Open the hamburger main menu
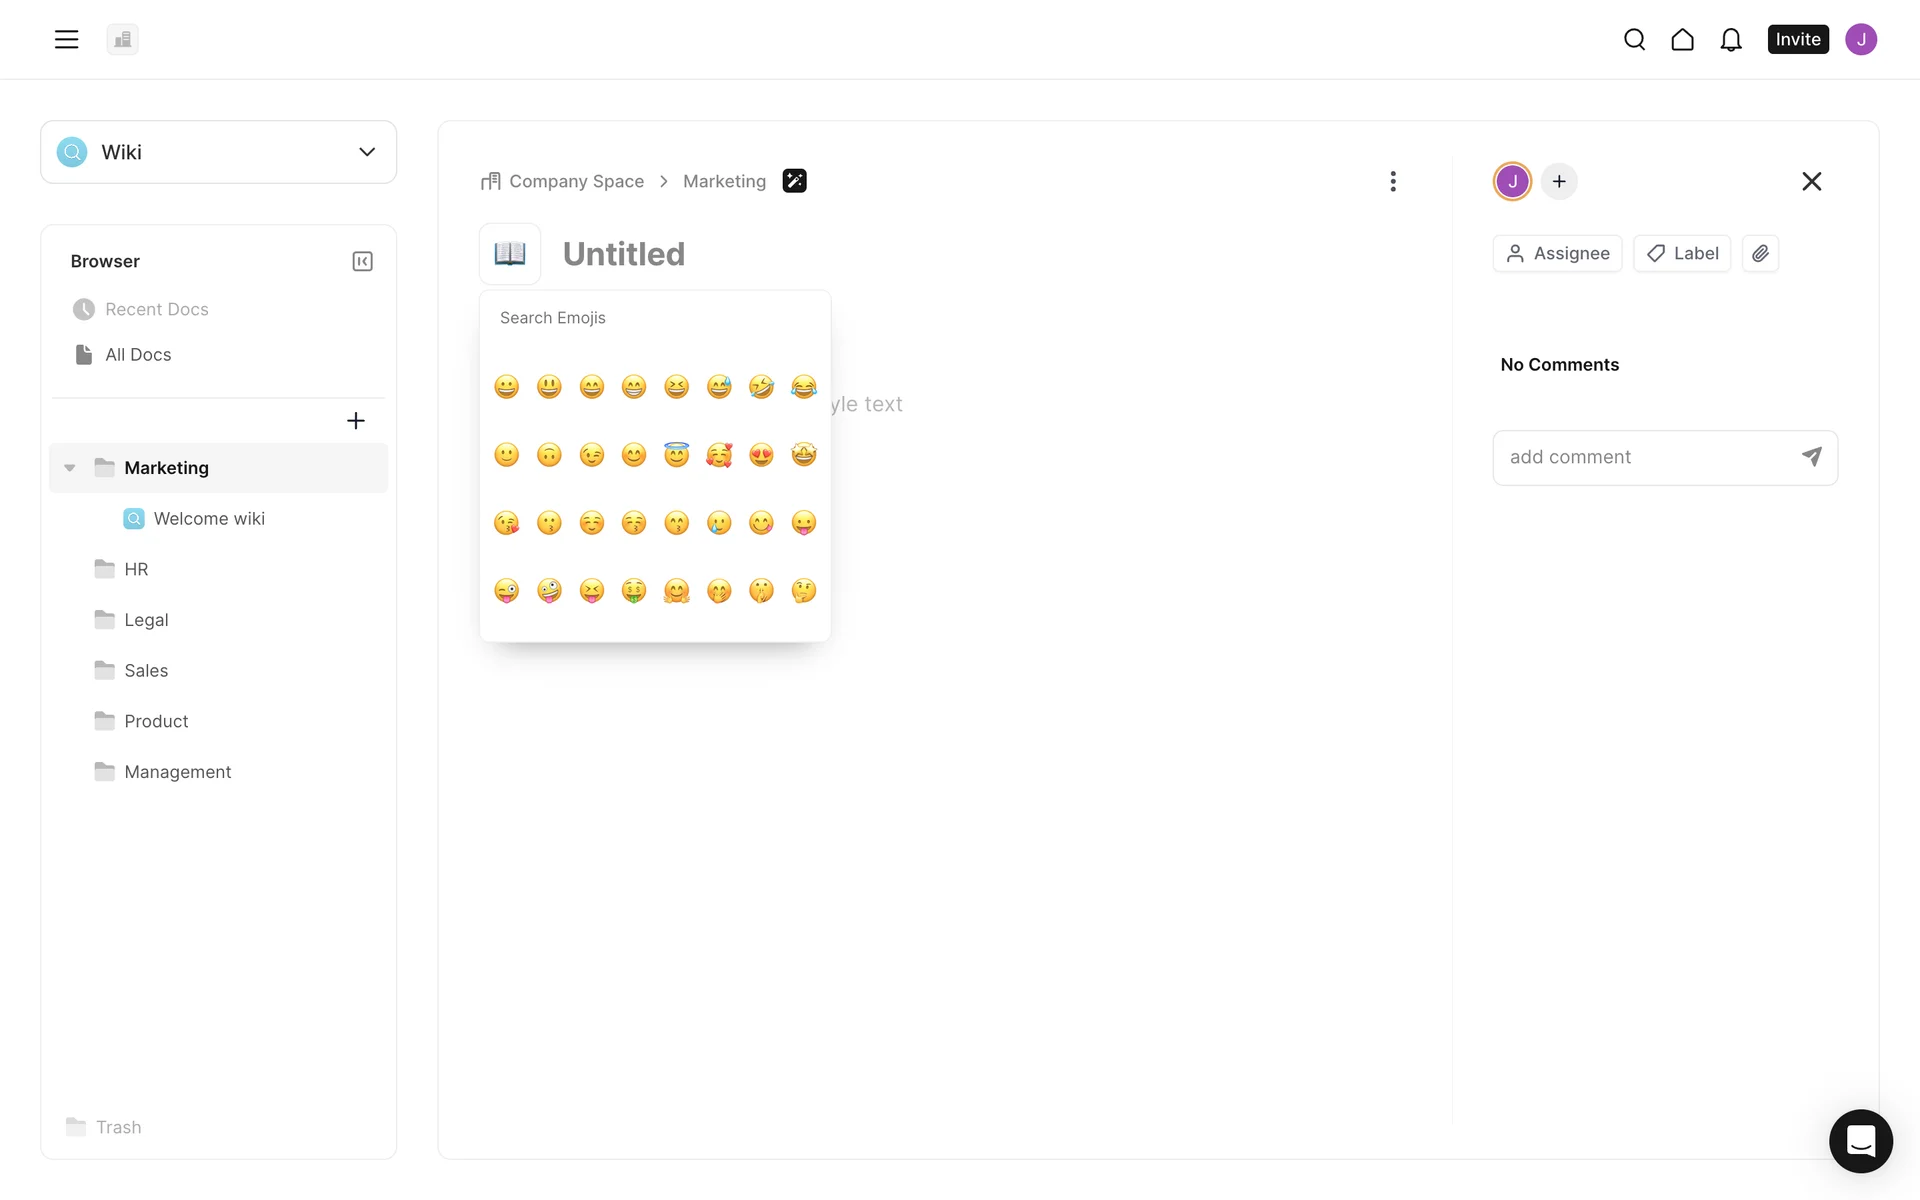The image size is (1920, 1200). click(x=66, y=40)
